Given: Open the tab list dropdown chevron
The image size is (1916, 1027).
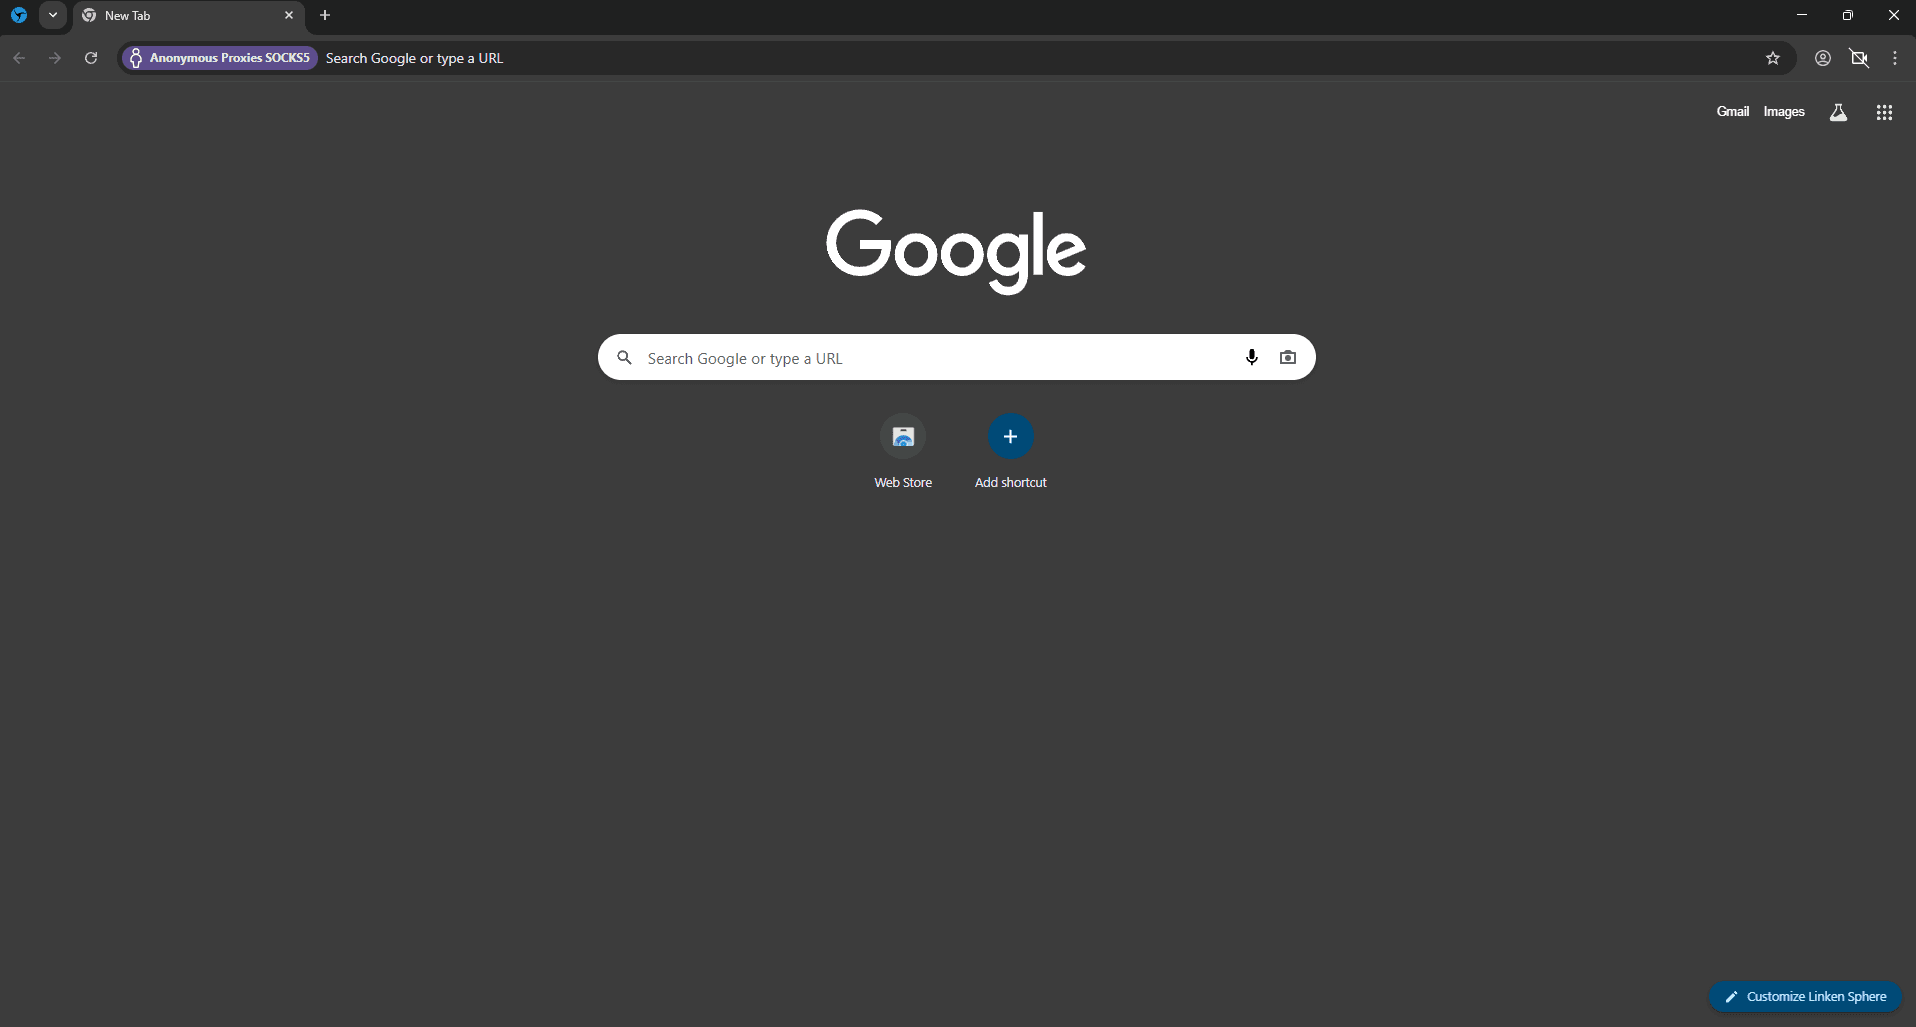Looking at the screenshot, I should (x=53, y=15).
